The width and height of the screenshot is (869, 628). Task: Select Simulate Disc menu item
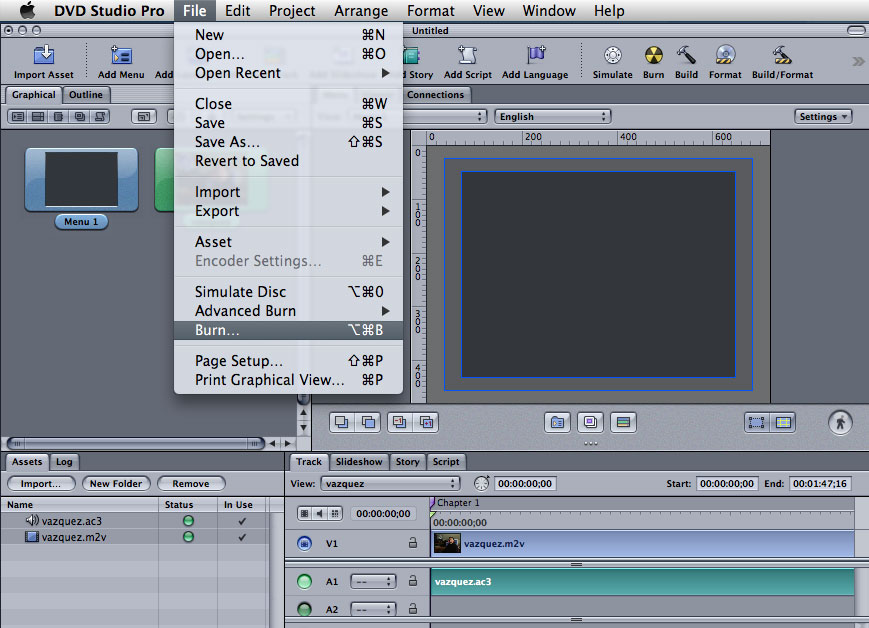click(288, 292)
